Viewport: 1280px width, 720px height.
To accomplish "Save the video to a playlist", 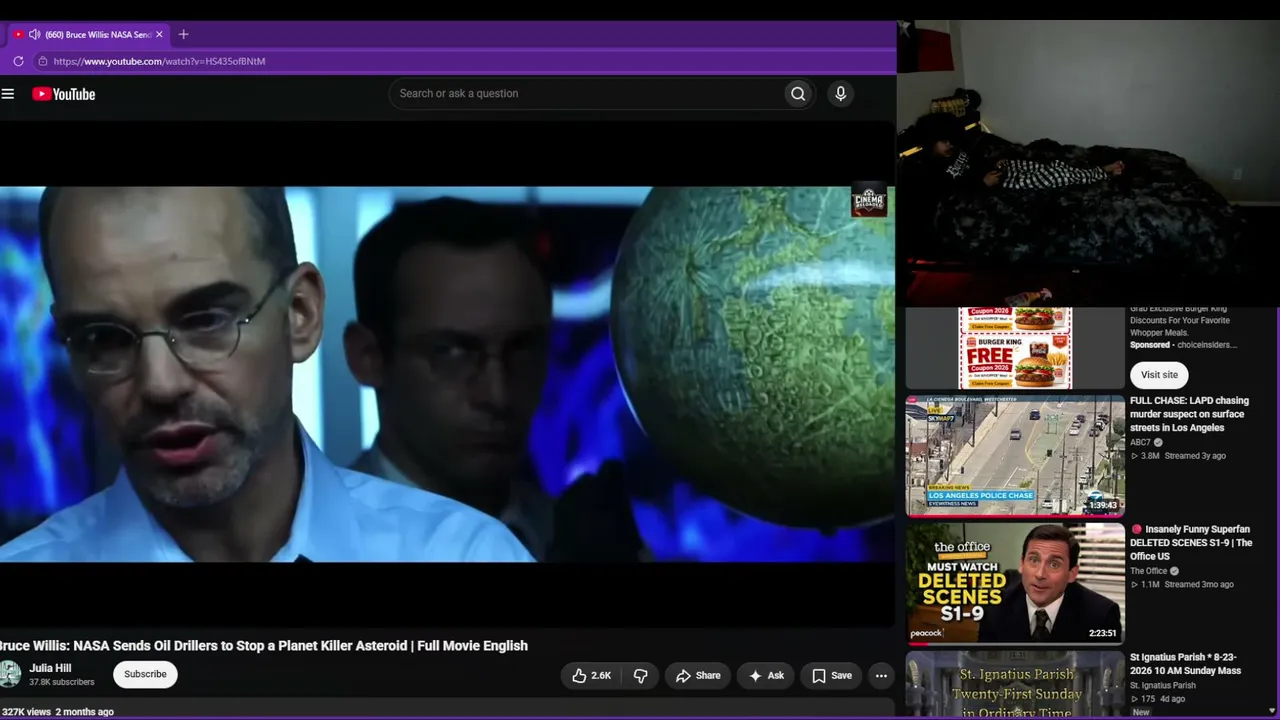I will (832, 676).
